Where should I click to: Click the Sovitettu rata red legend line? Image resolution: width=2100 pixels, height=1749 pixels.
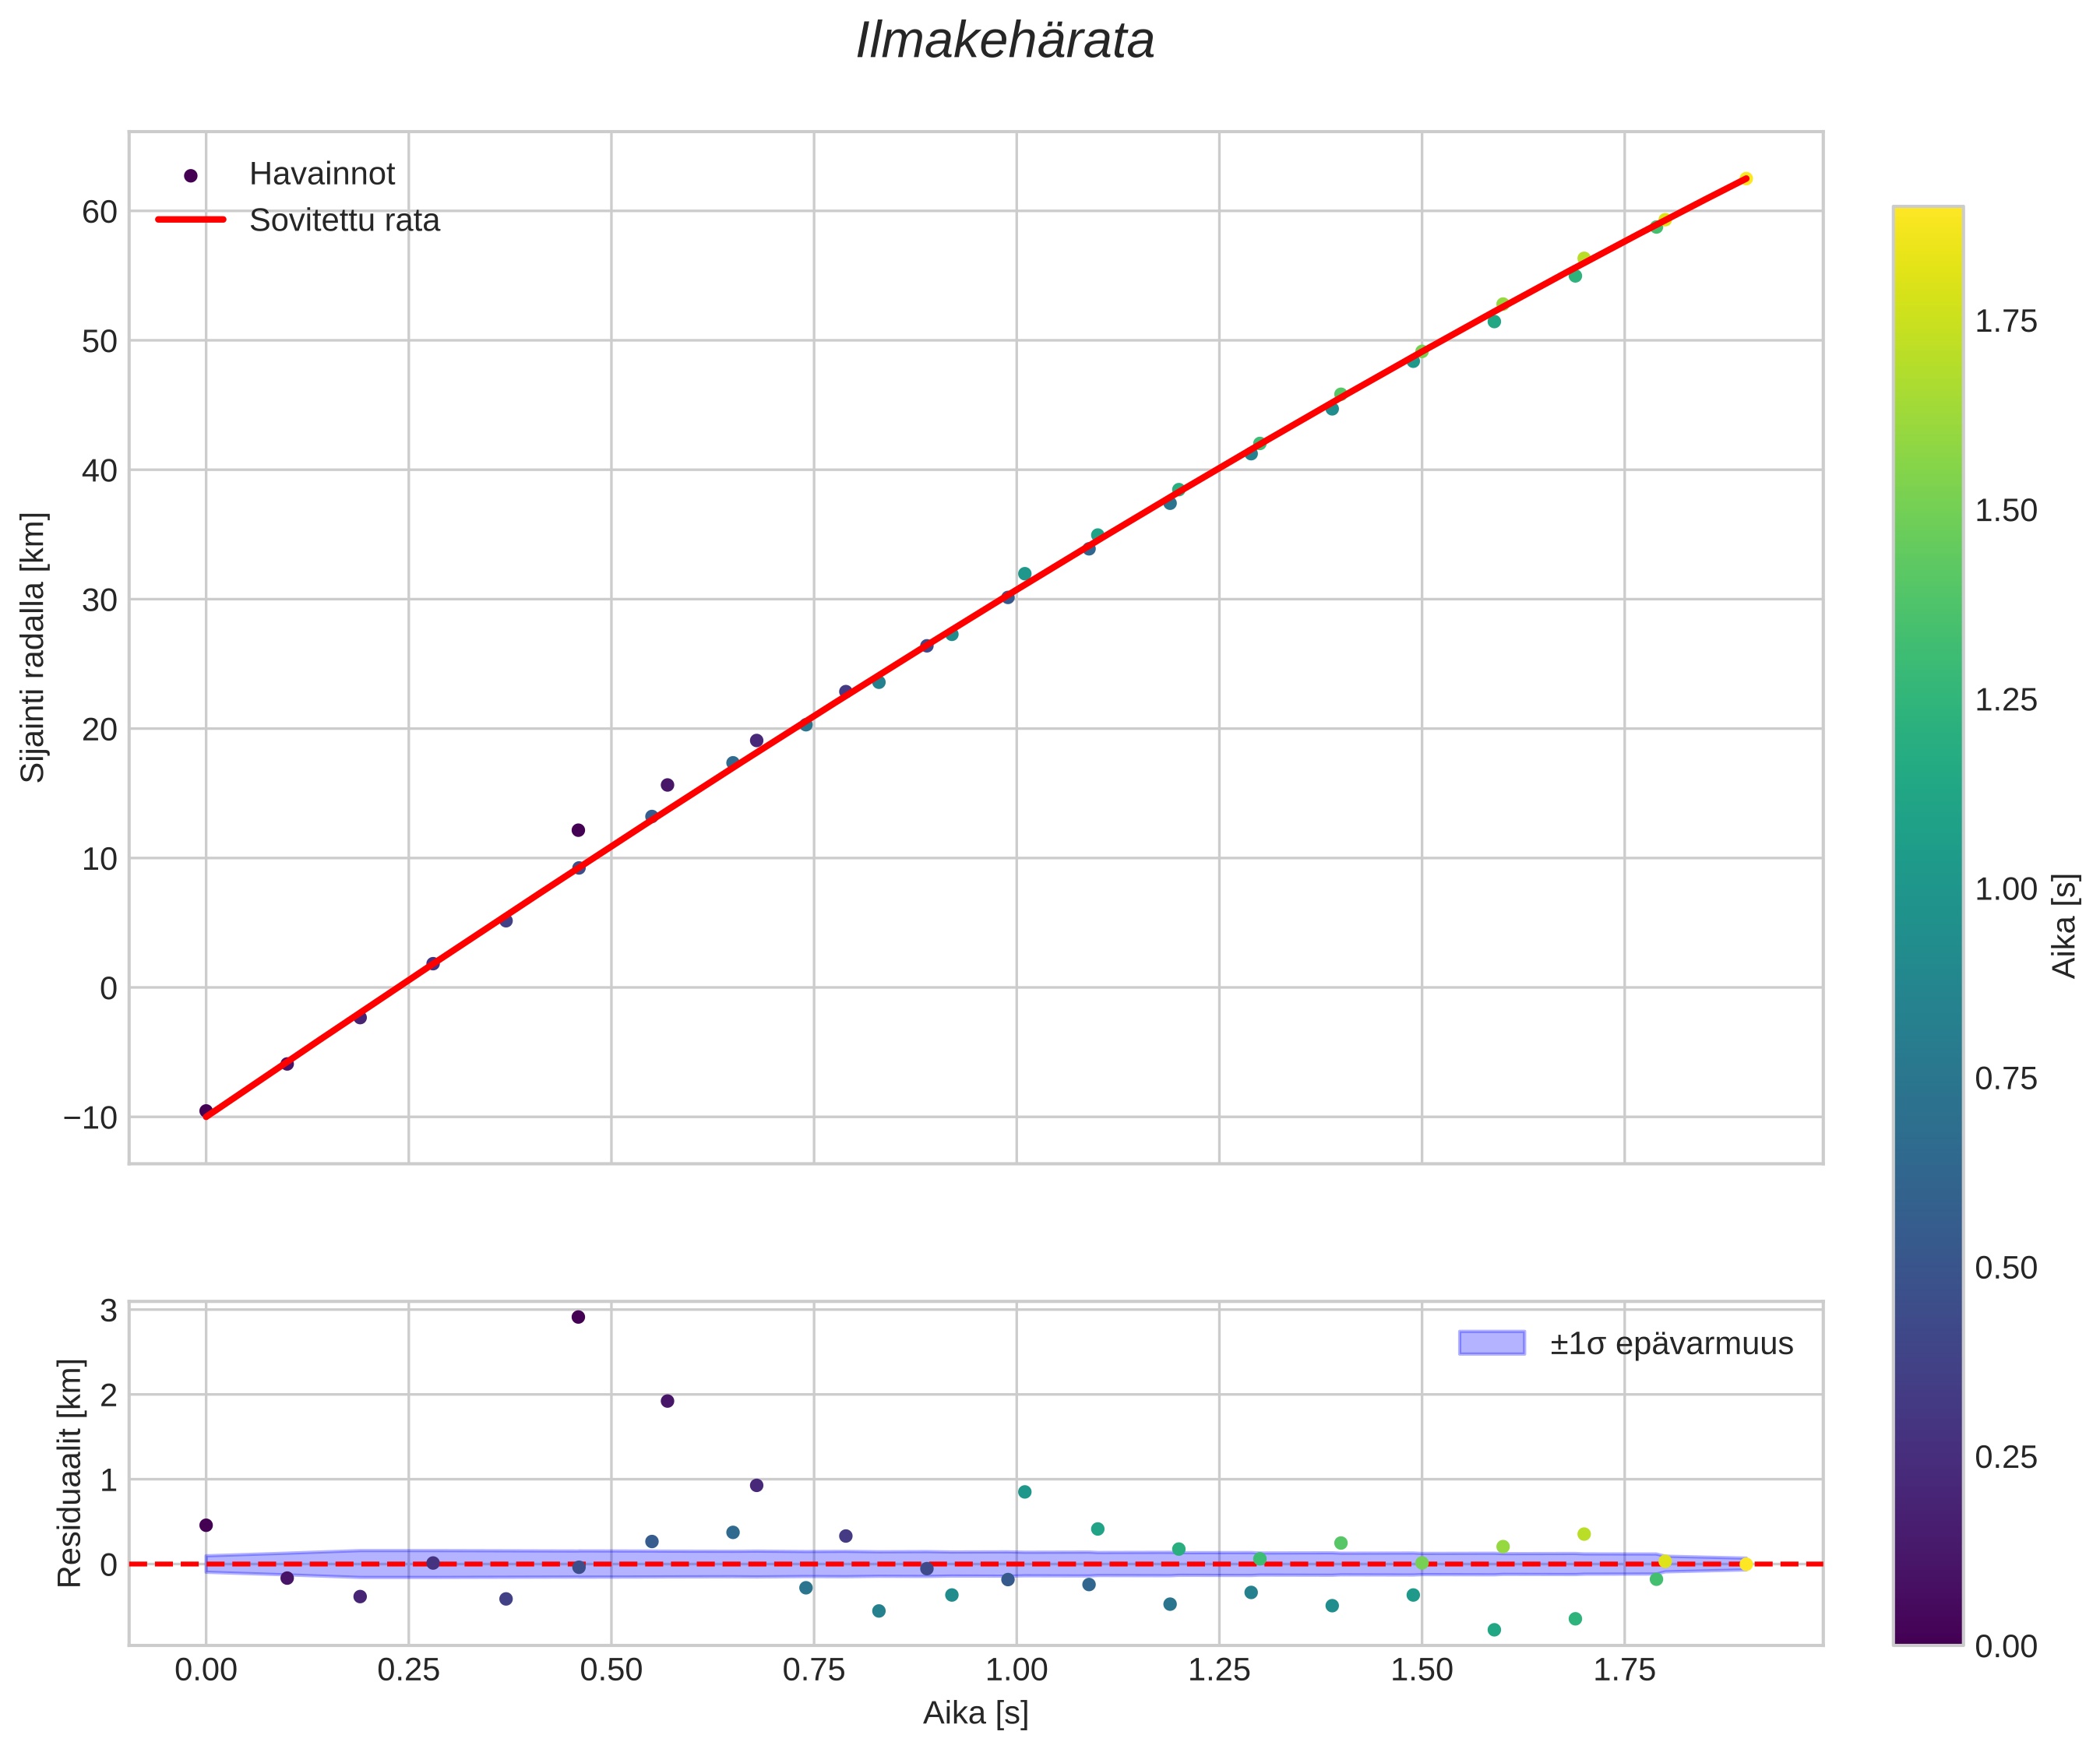[191, 220]
